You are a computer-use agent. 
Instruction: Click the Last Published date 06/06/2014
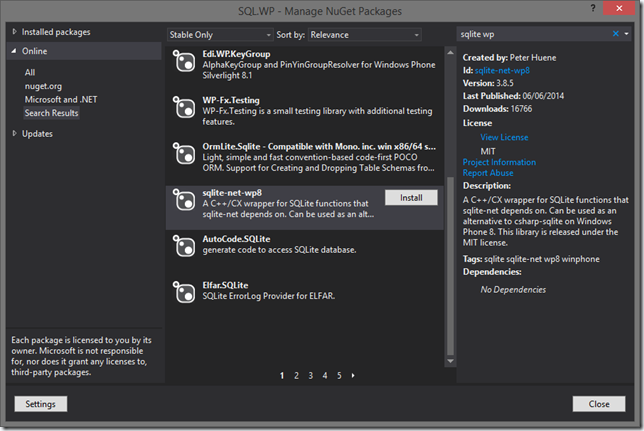click(543, 96)
